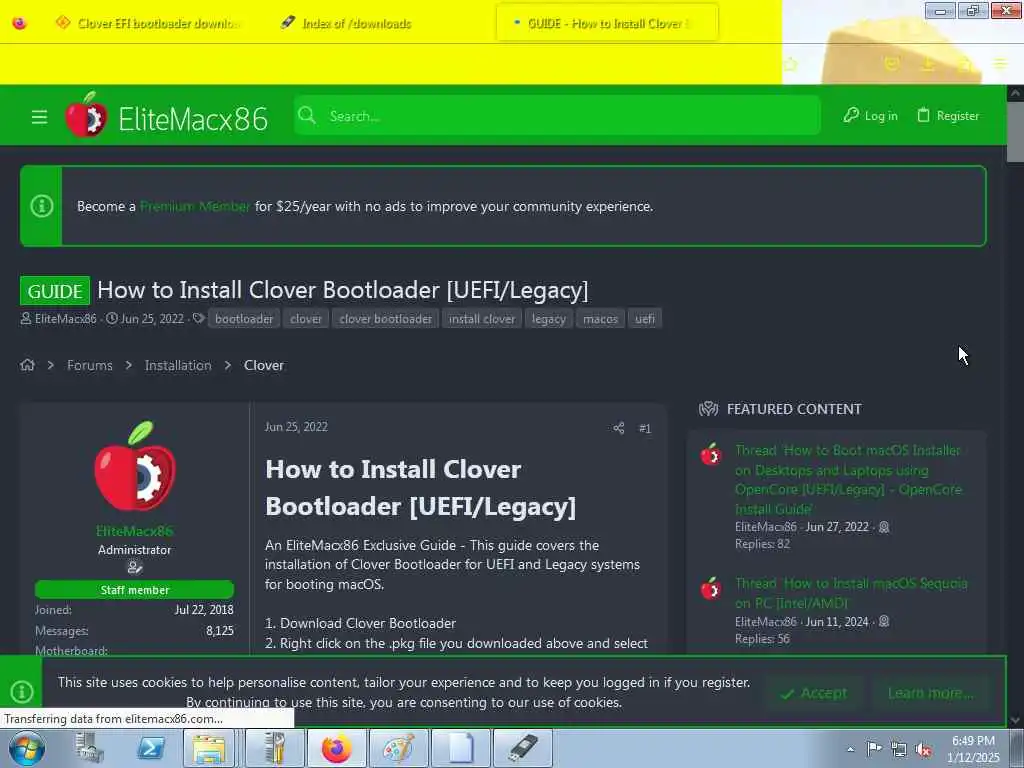1024x768 pixels.
Task: Click the network tray icon
Action: point(899,750)
